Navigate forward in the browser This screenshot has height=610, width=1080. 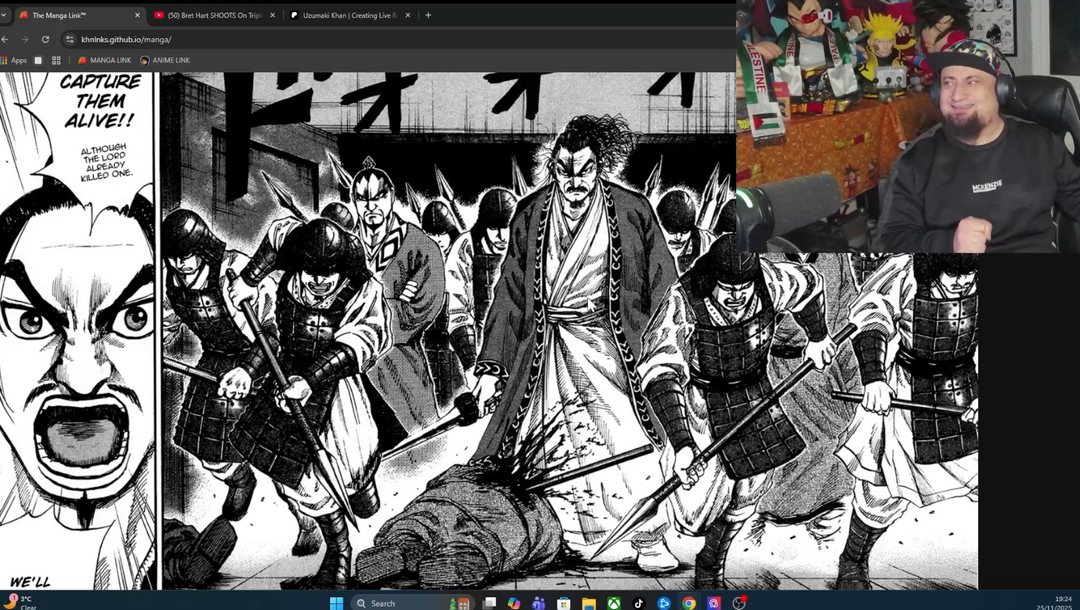coord(25,39)
